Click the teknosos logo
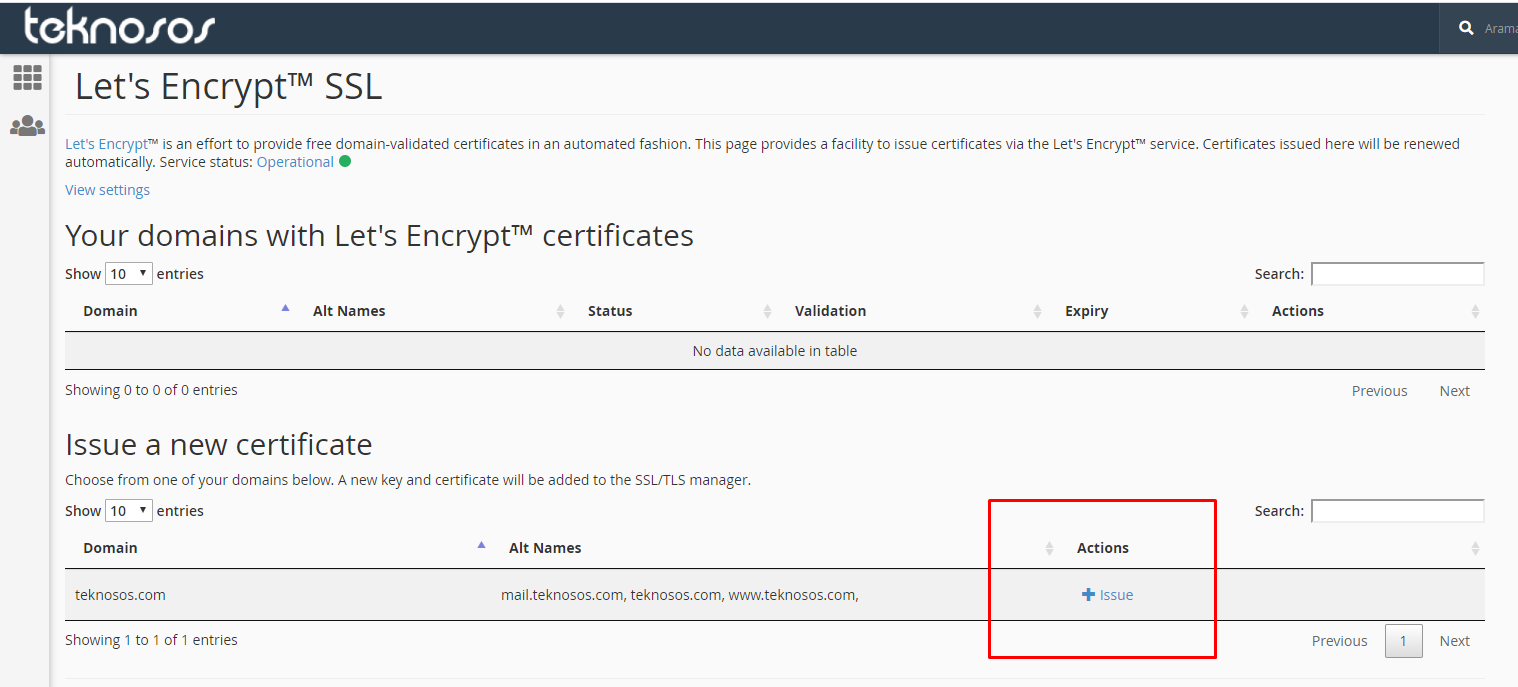Viewport: 1518px width, 687px height. pyautogui.click(x=119, y=27)
